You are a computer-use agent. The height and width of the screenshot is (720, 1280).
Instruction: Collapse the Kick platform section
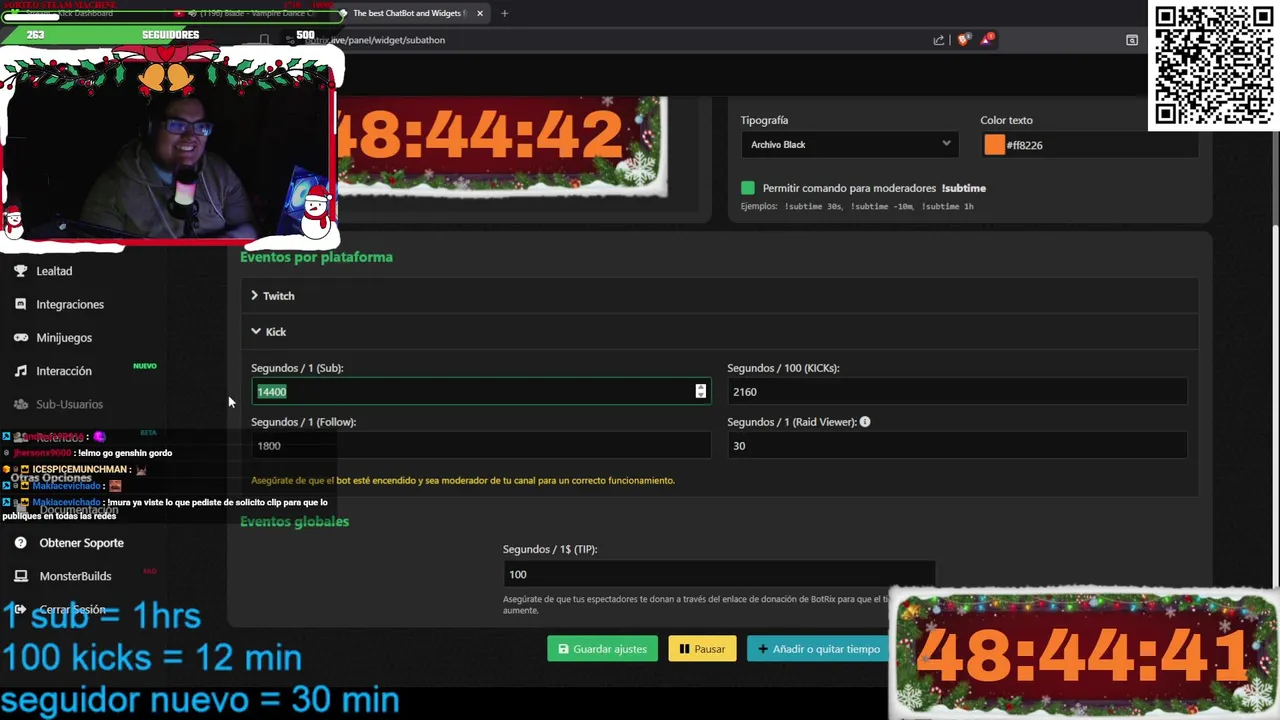pyautogui.click(x=719, y=332)
